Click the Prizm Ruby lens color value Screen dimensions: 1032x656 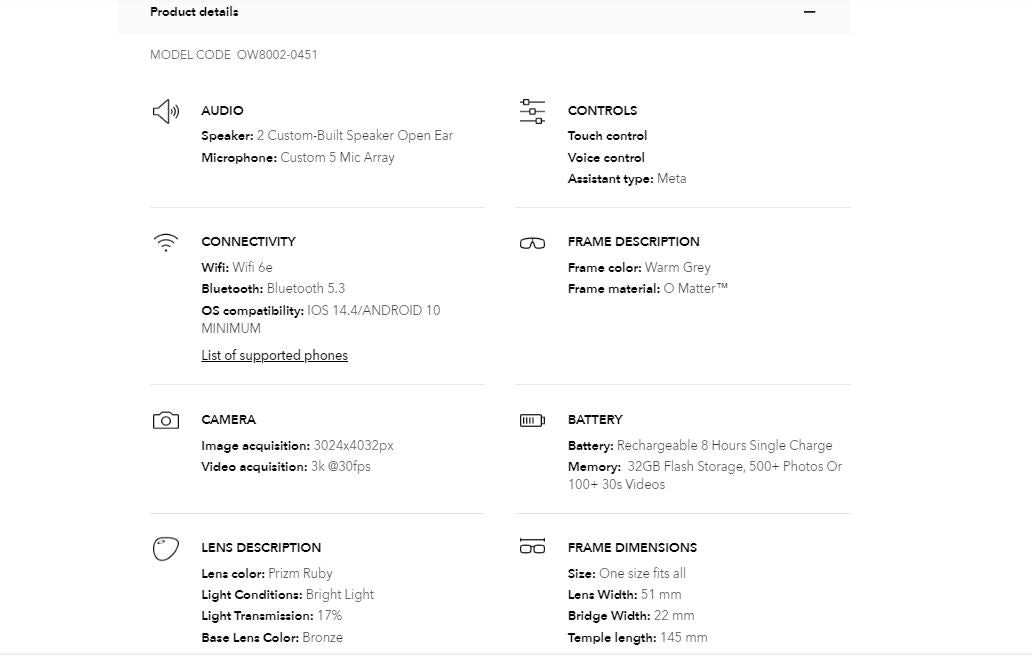300,574
